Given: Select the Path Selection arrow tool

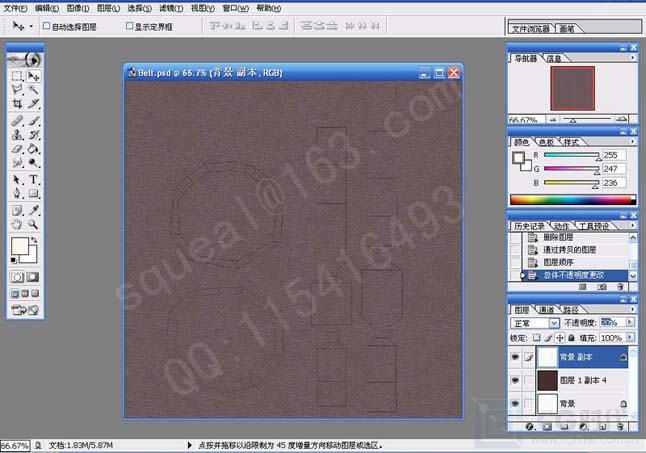Looking at the screenshot, I should click(17, 180).
